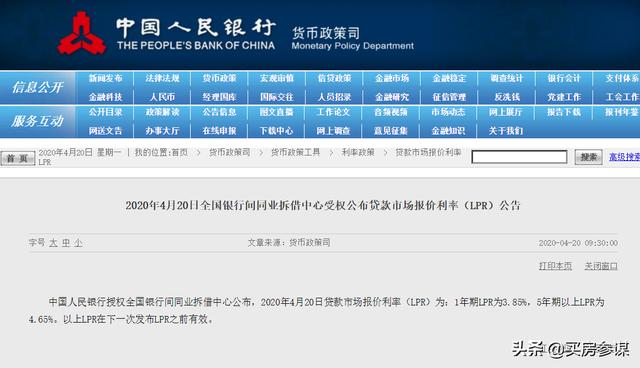Open the 图文直播 navigation item
The width and height of the screenshot is (640, 368).
(x=277, y=112)
